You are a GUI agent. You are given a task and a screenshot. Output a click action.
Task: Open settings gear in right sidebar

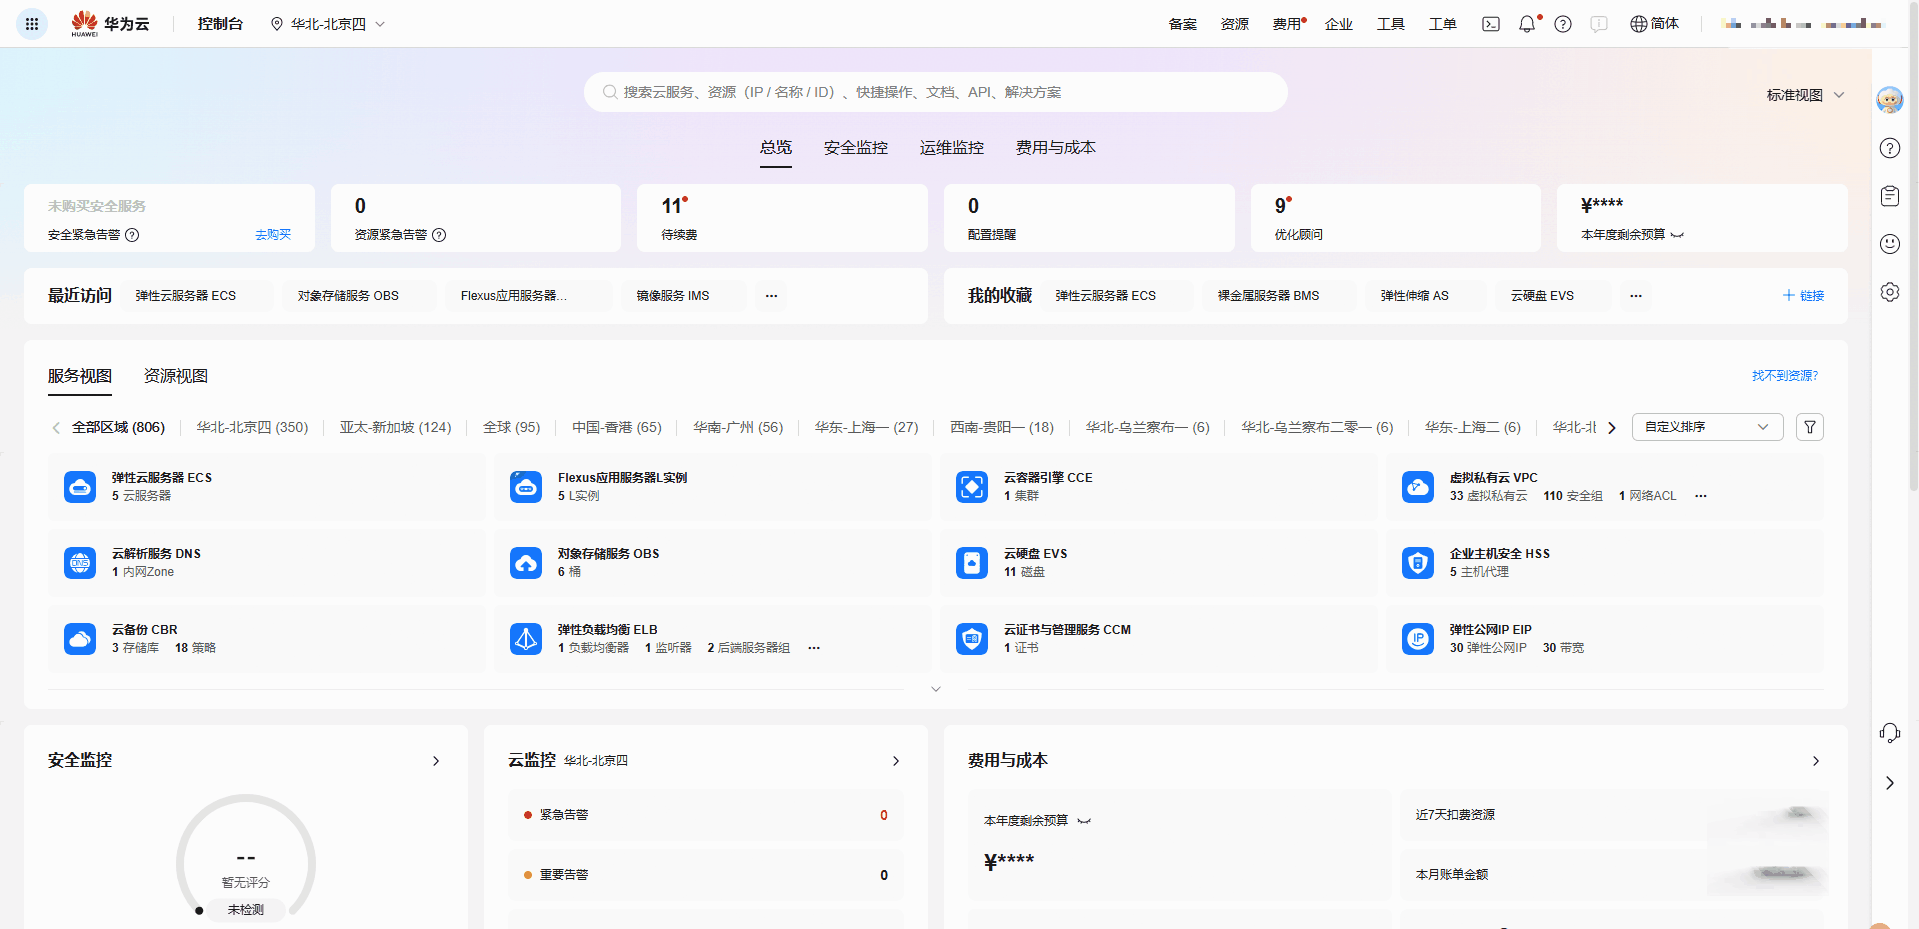(x=1890, y=292)
